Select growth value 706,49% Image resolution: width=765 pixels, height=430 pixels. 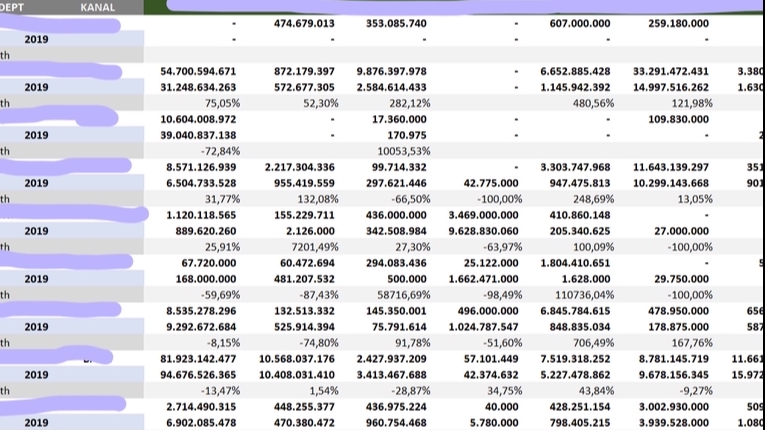click(x=594, y=343)
